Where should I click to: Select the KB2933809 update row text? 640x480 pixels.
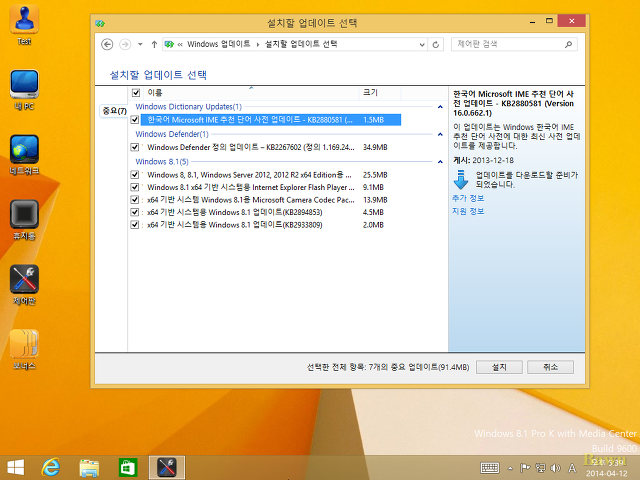tap(235, 224)
